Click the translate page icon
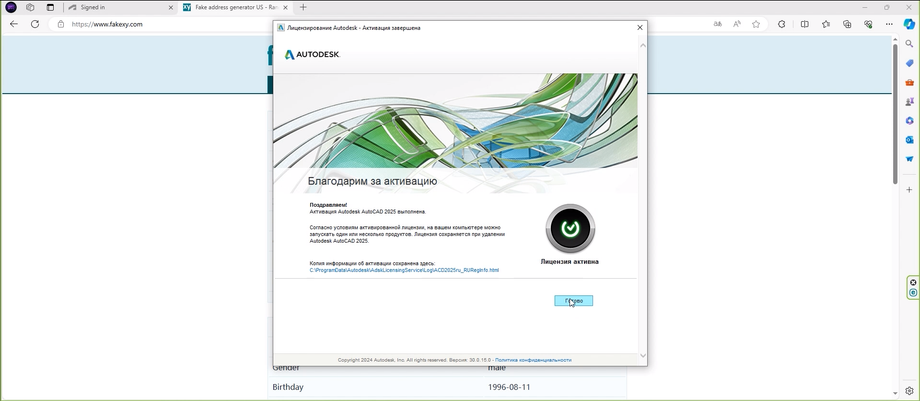This screenshot has width=920, height=401. pos(718,24)
